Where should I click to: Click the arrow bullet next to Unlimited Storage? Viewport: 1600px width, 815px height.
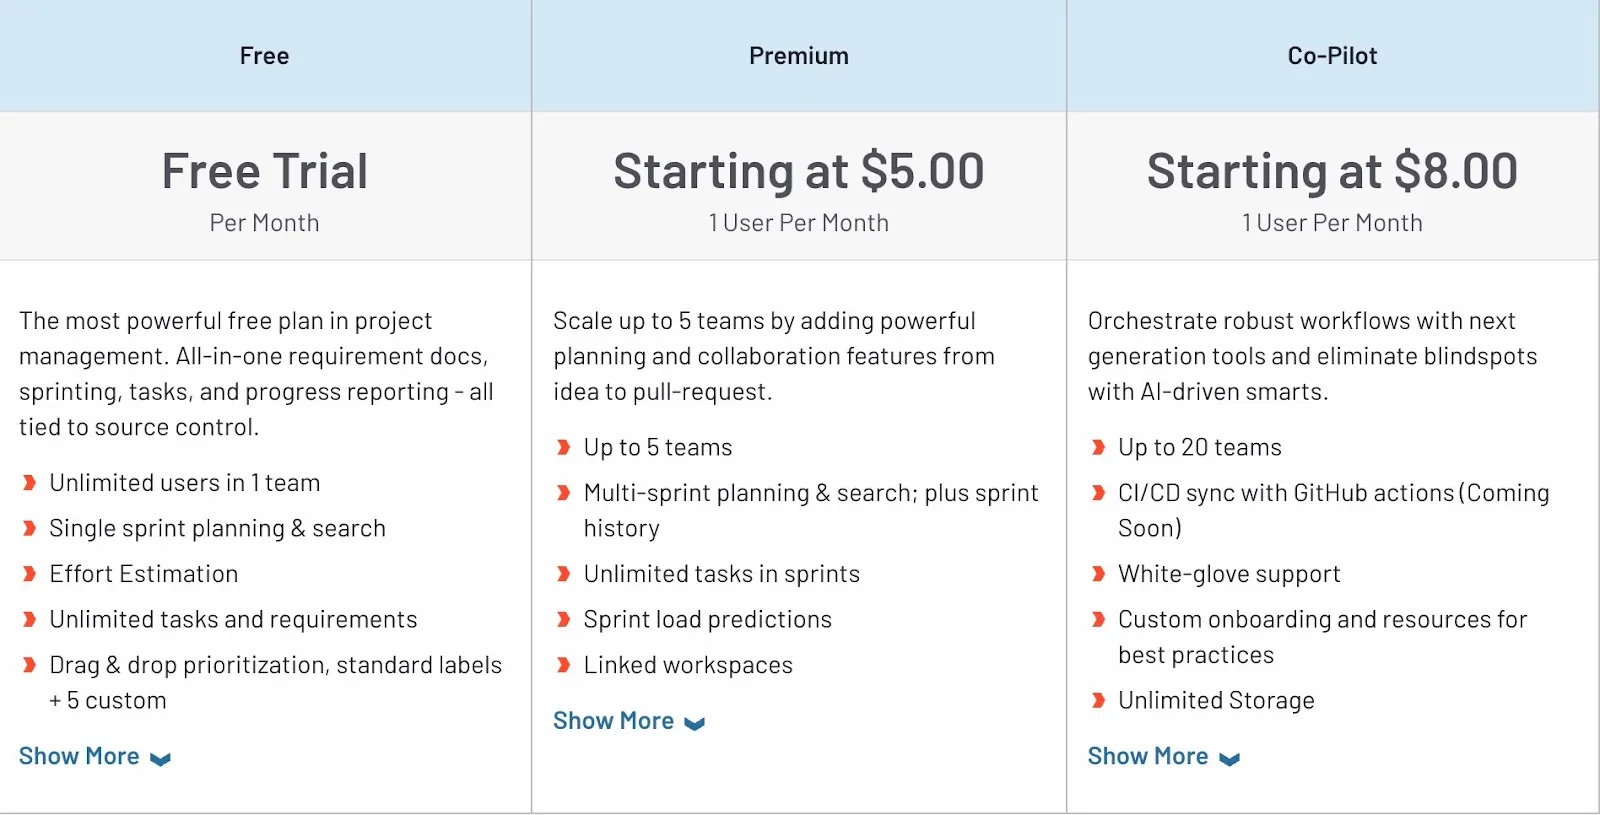coord(1098,701)
